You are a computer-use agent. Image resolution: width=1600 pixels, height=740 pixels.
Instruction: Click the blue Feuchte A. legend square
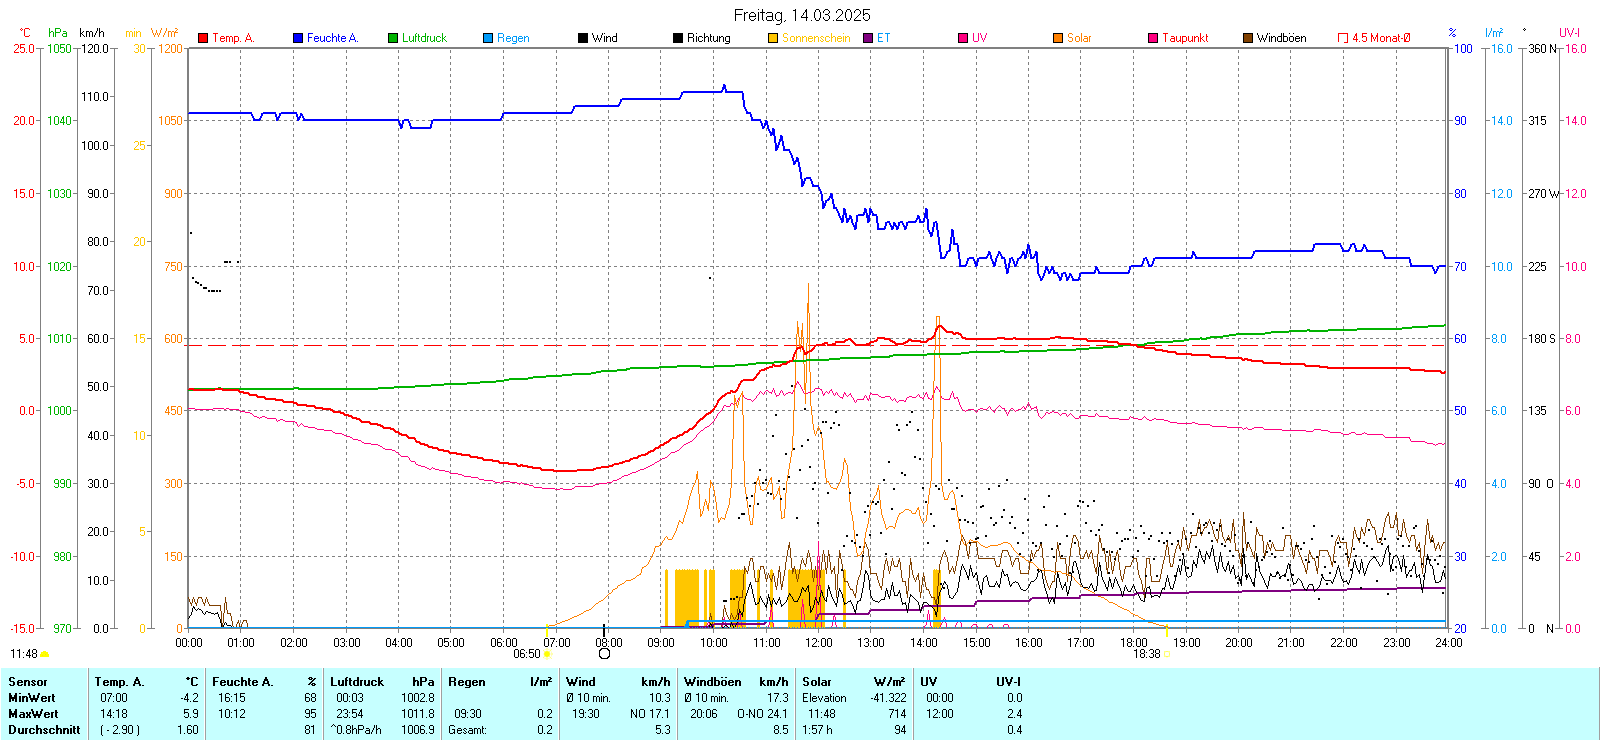point(298,38)
